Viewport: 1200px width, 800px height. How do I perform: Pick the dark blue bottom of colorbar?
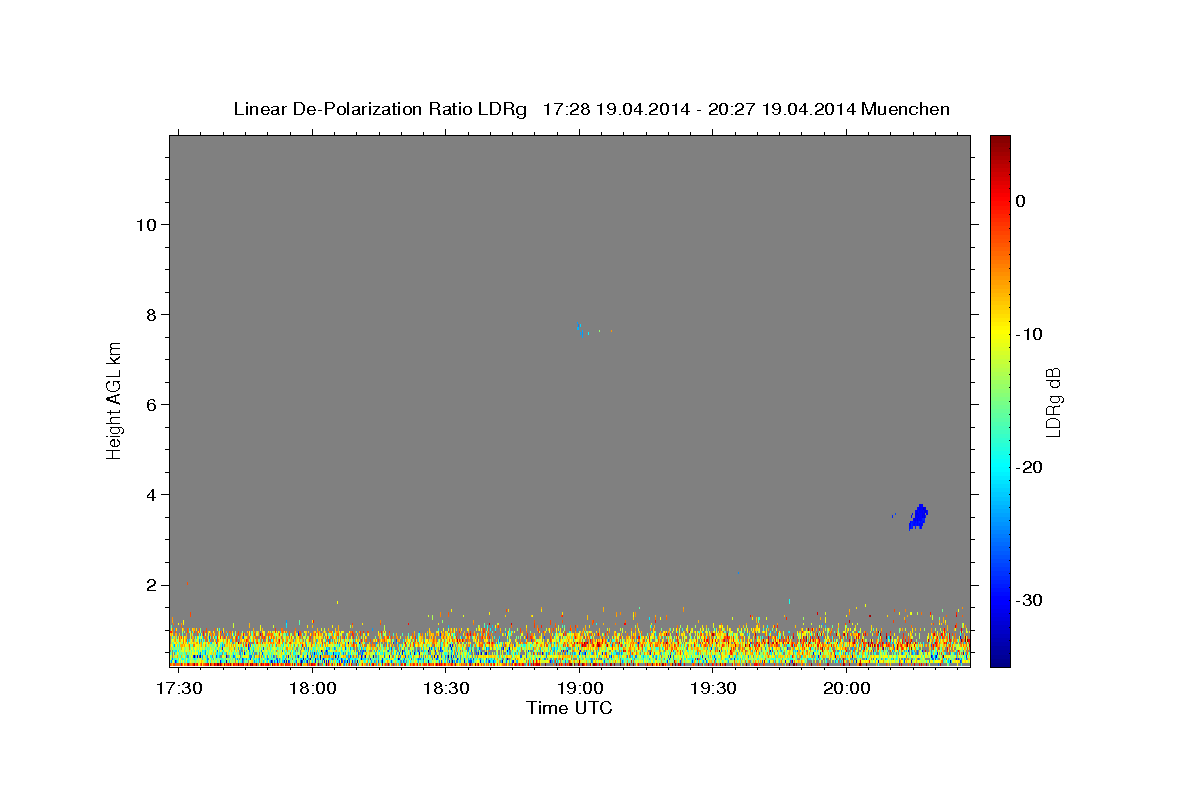tap(1000, 658)
